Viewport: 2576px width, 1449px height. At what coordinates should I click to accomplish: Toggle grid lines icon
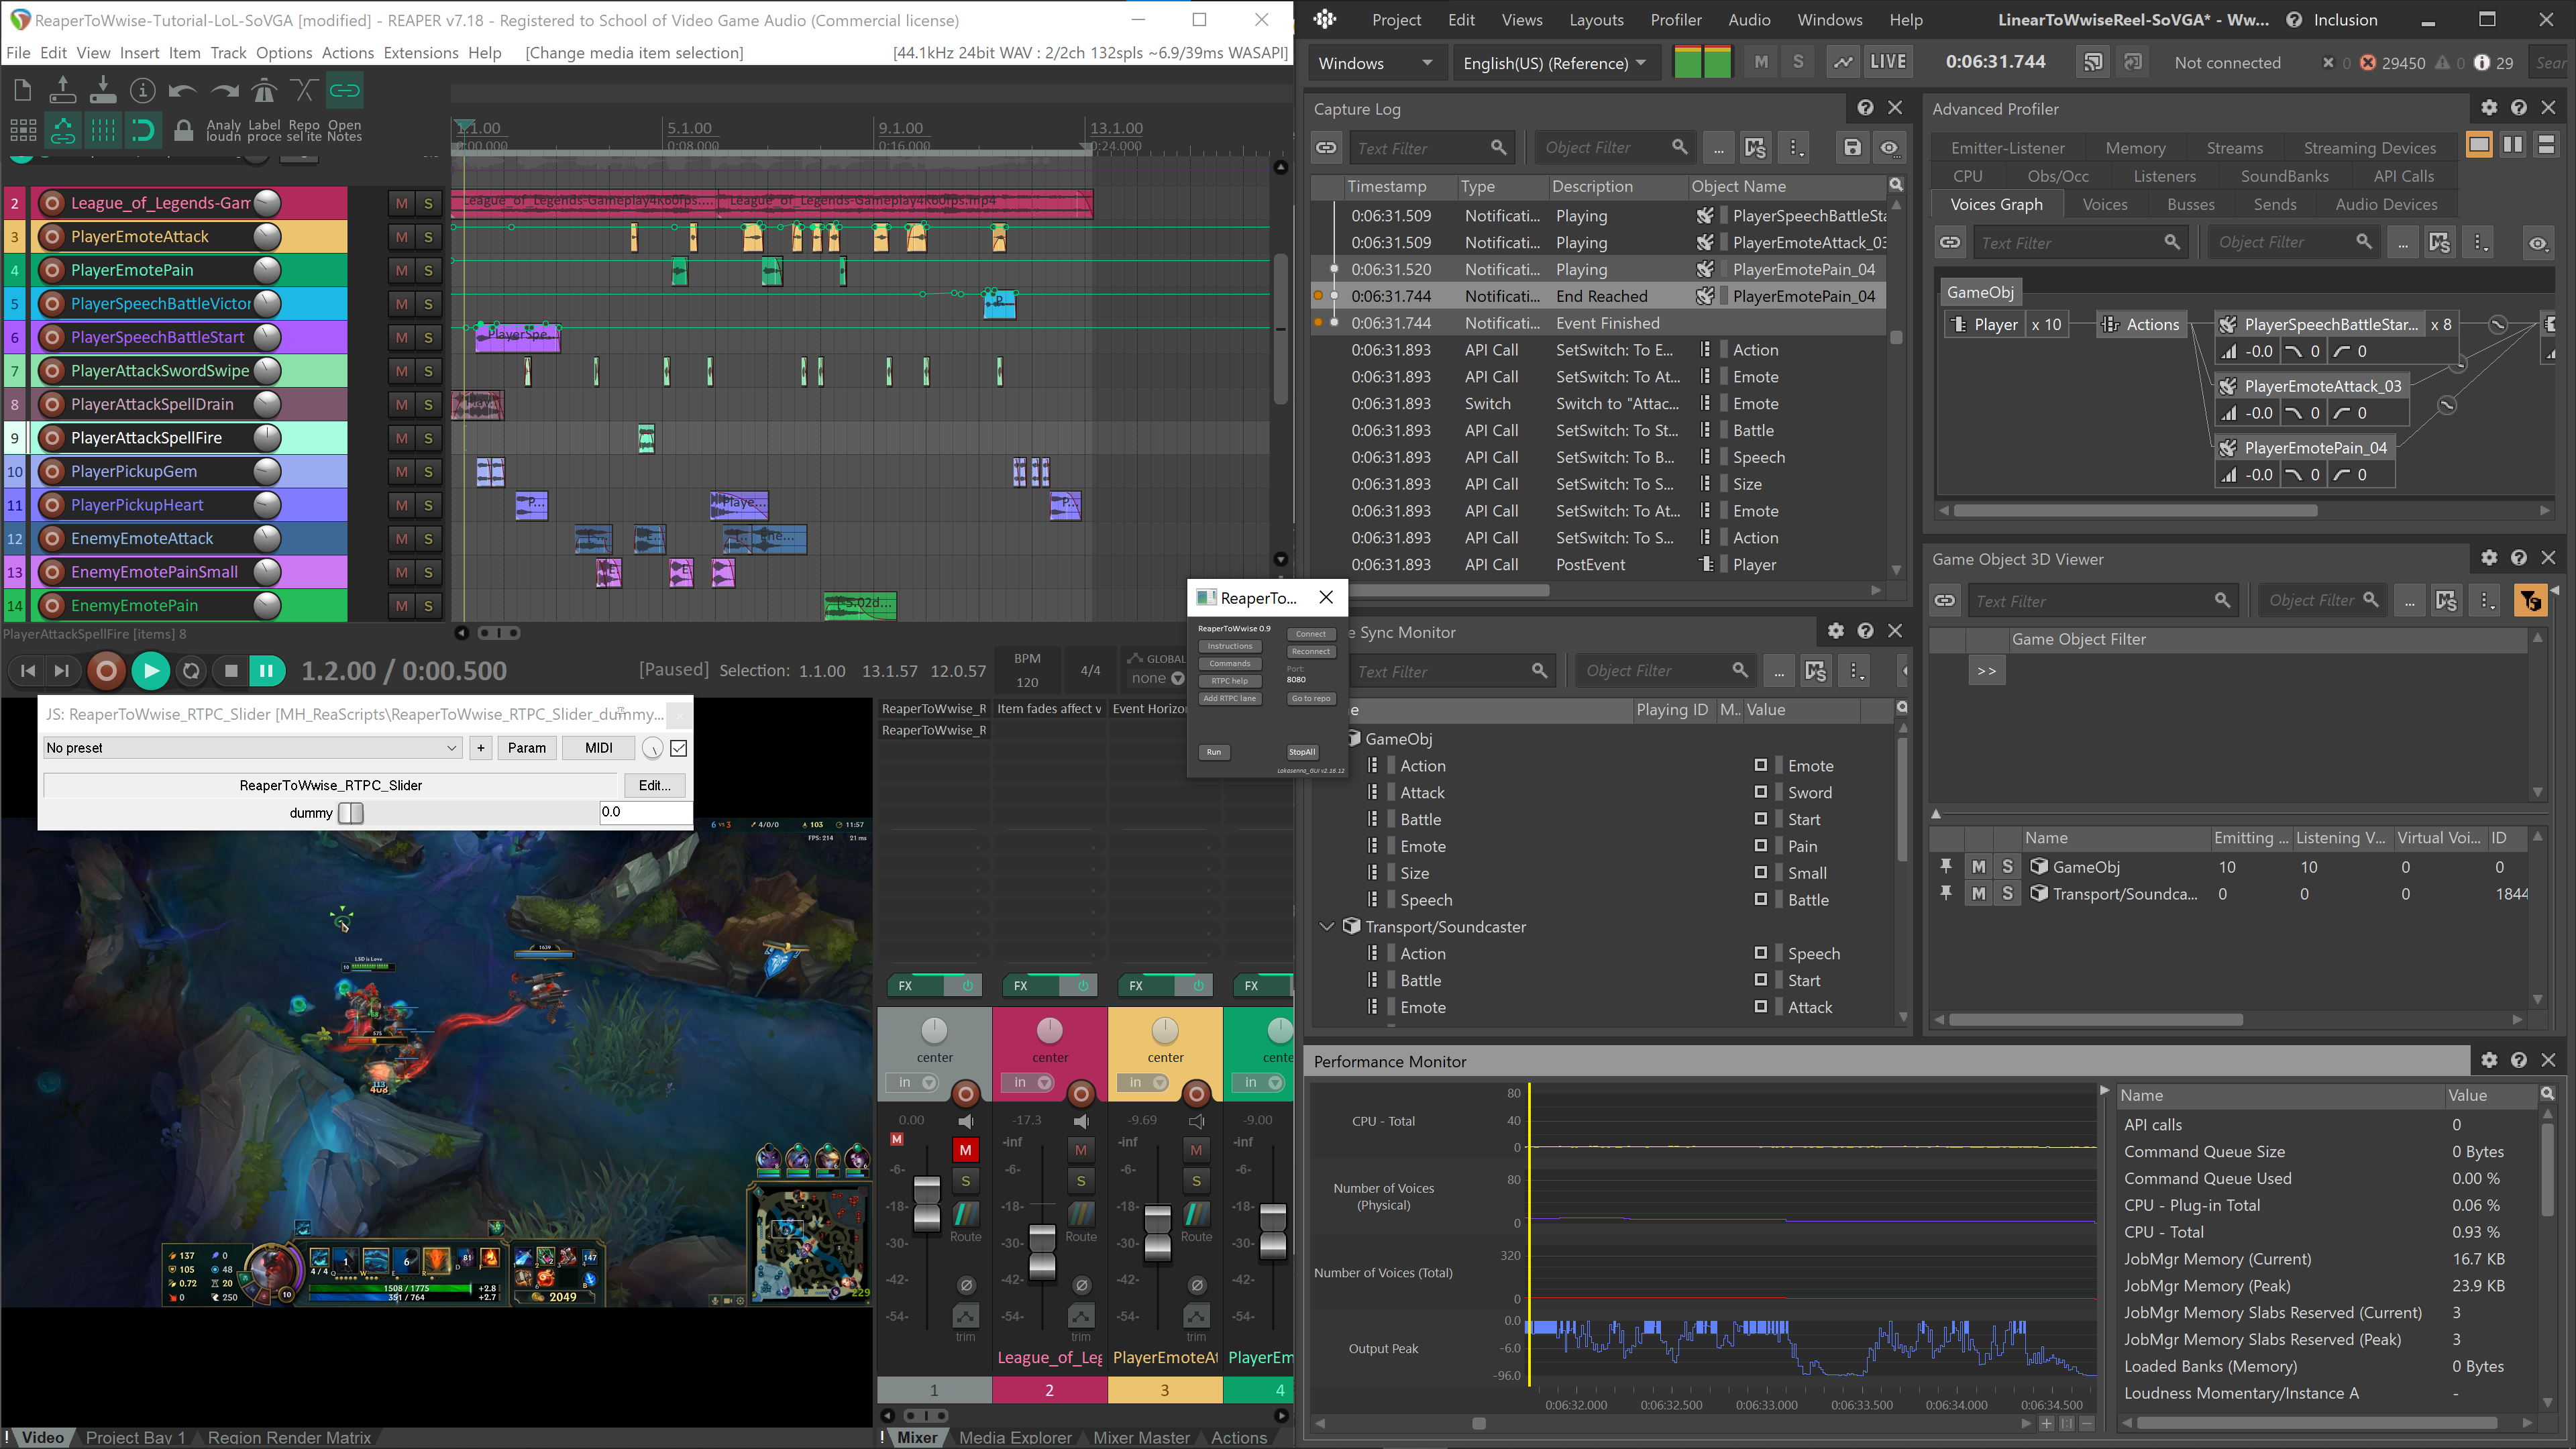103,130
